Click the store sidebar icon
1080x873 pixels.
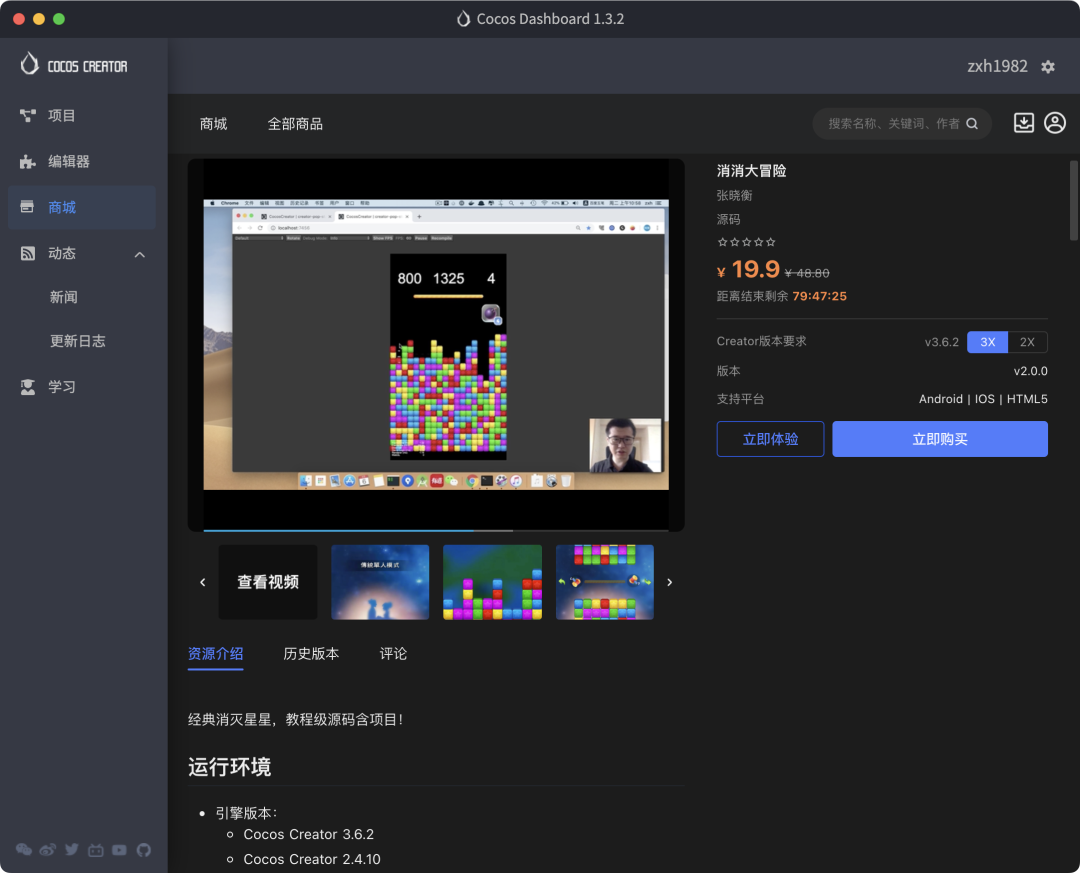coord(28,207)
